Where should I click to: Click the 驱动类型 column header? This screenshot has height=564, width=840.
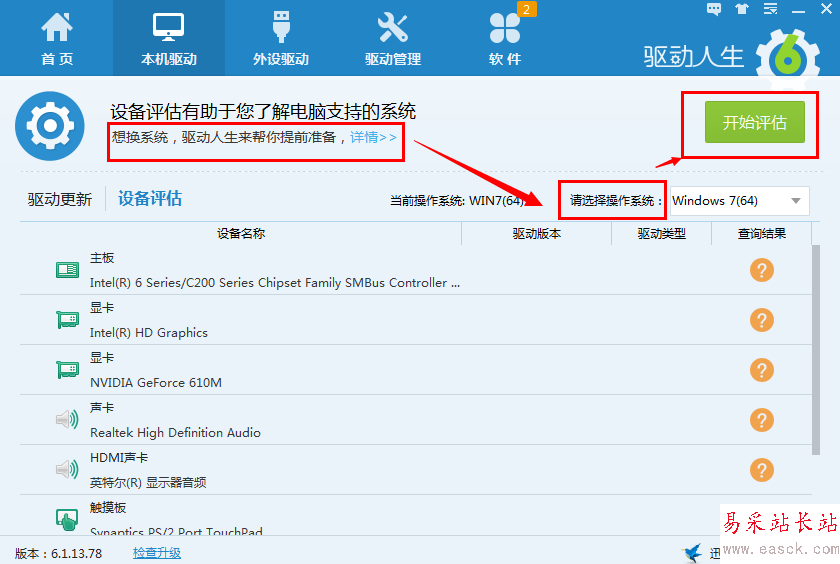[x=662, y=234]
